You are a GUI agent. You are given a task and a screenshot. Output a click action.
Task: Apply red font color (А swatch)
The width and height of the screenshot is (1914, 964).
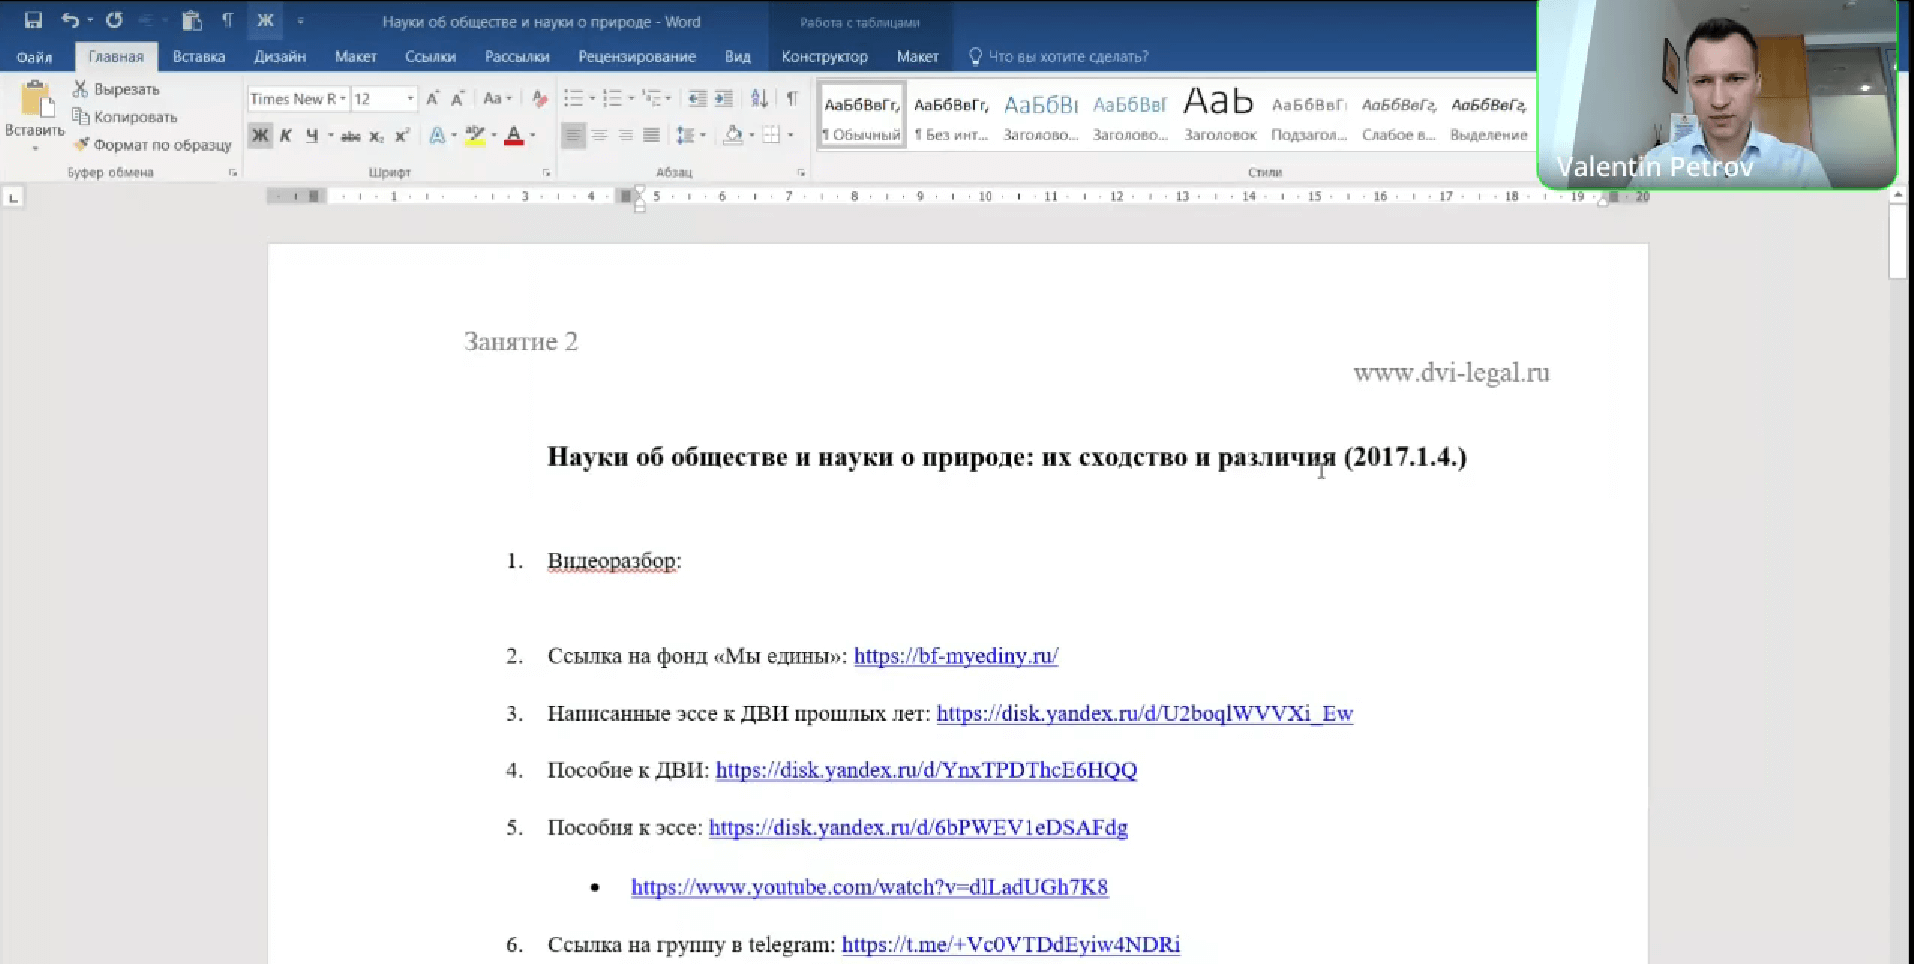pos(514,135)
